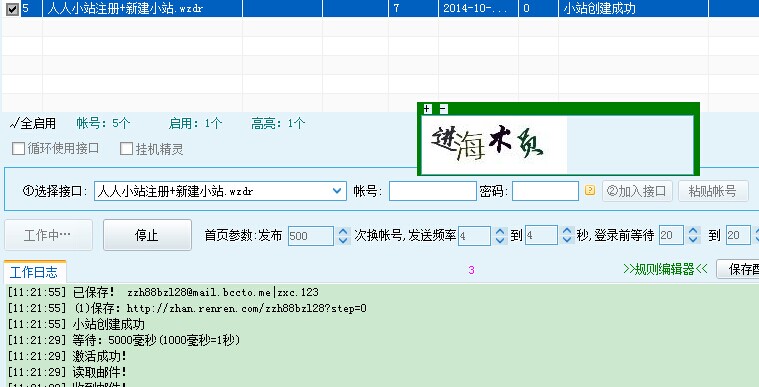Click the 启用: 1个 counter text

click(195, 124)
